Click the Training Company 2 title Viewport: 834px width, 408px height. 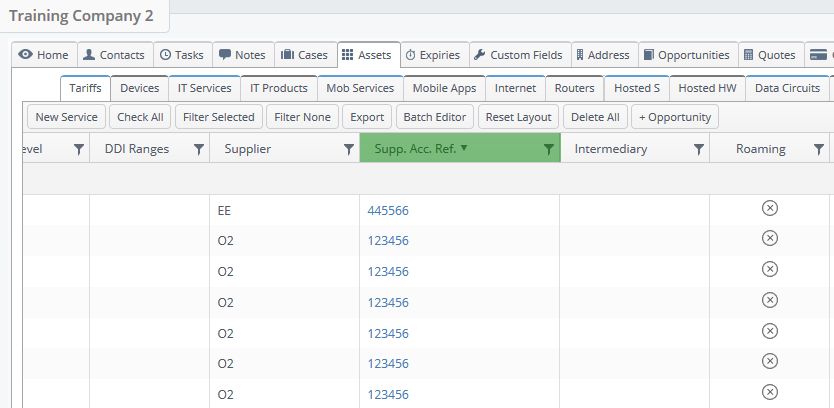[81, 15]
